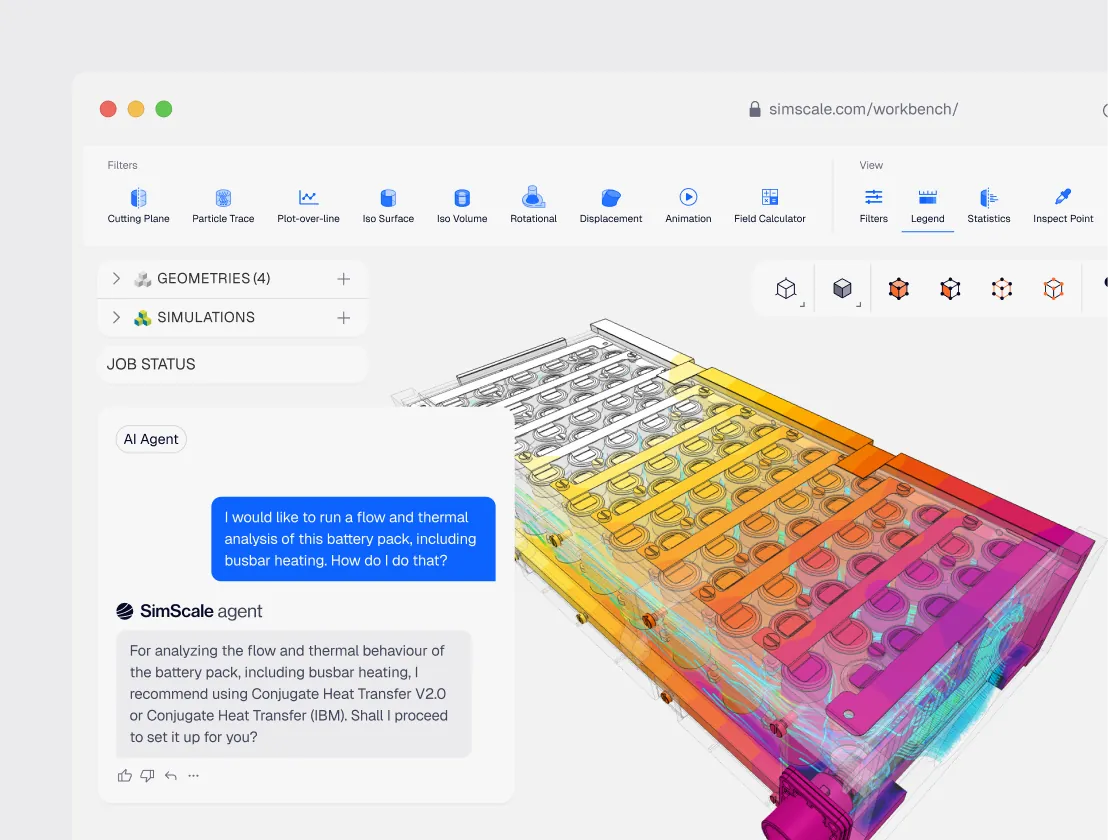Screen dimensions: 1108x840
Task: Expand the SIMULATIONS tree
Action: tap(117, 317)
